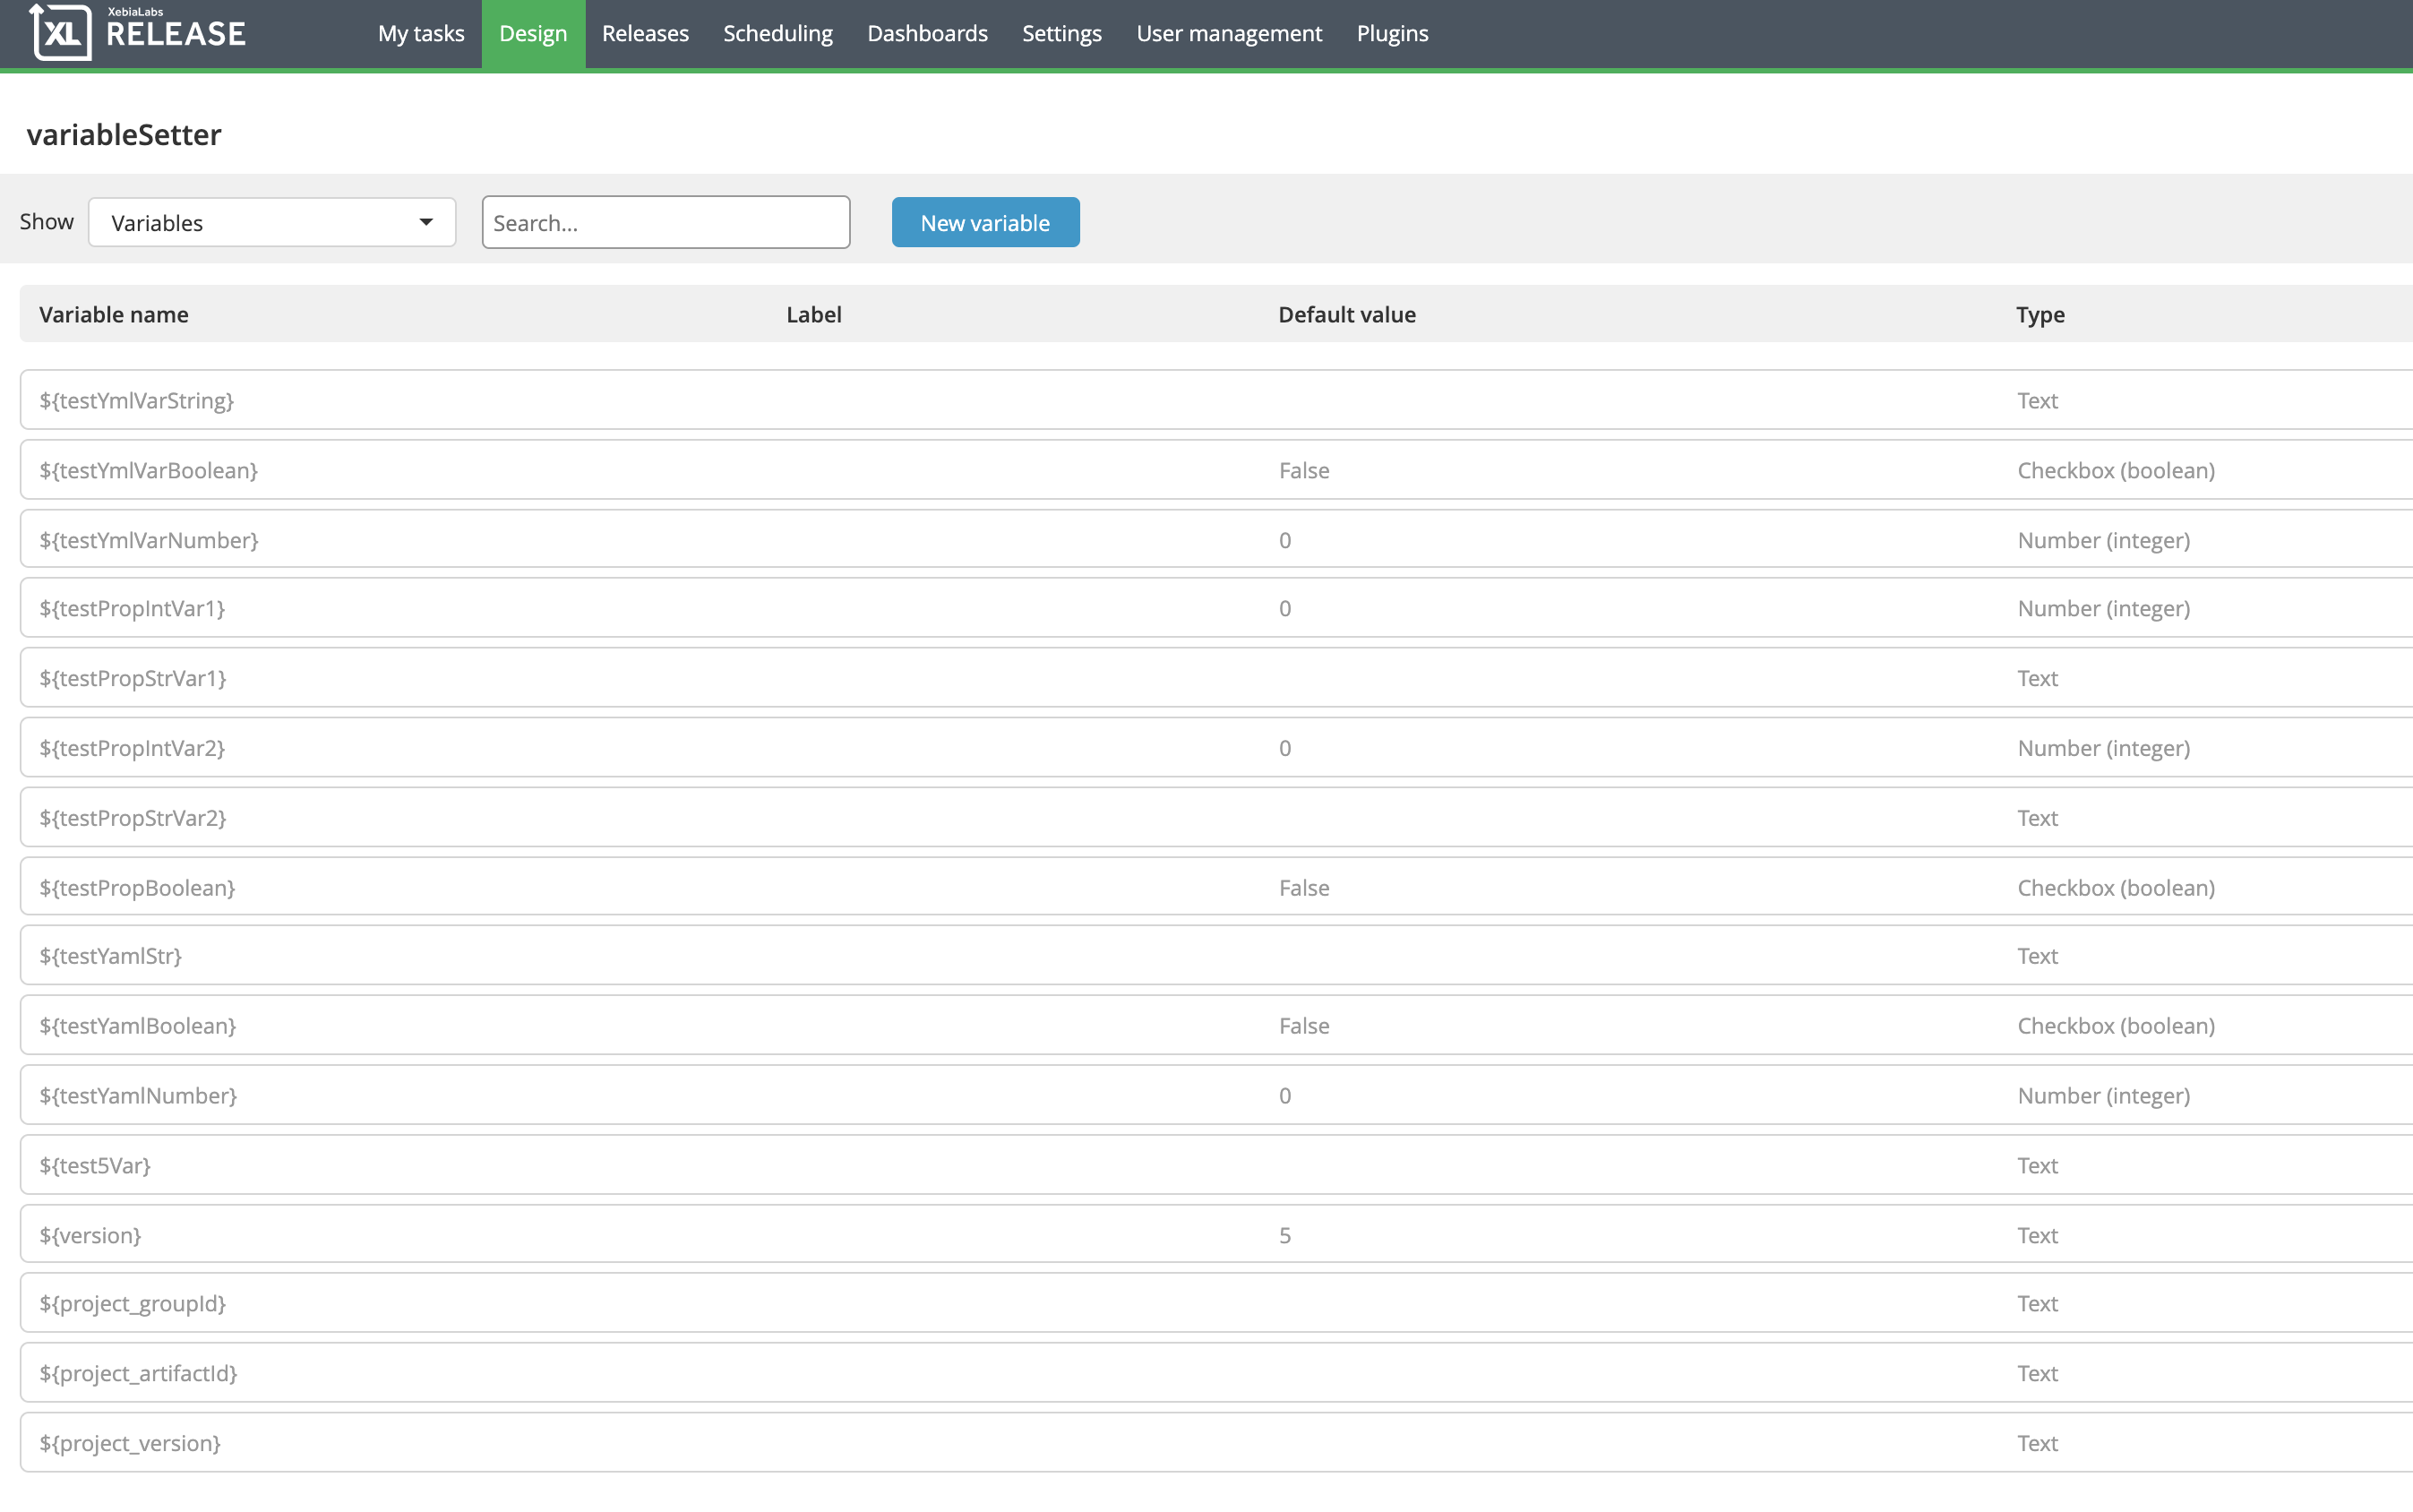The width and height of the screenshot is (2413, 1512).
Task: Select the ${project_artifactId} variable row
Action: tap(138, 1373)
